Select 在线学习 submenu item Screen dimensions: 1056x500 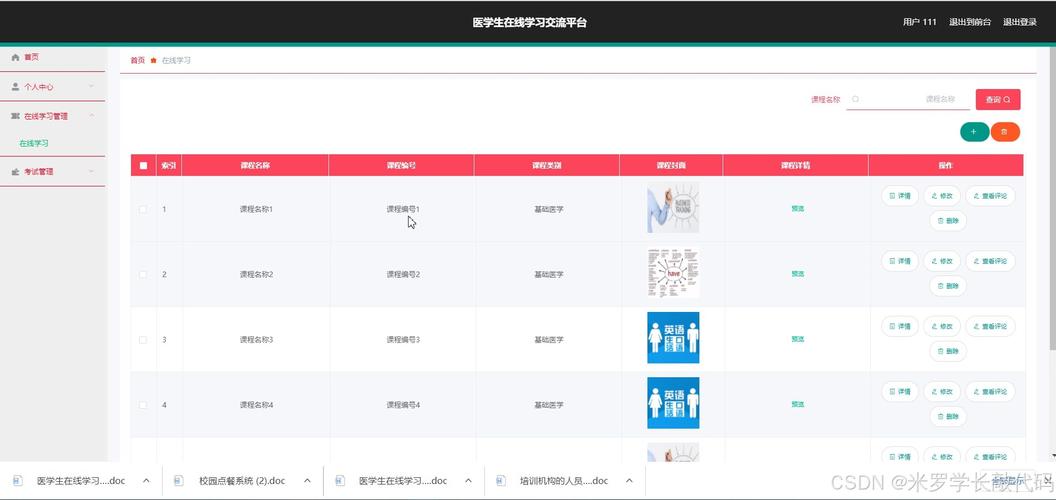coord(34,144)
